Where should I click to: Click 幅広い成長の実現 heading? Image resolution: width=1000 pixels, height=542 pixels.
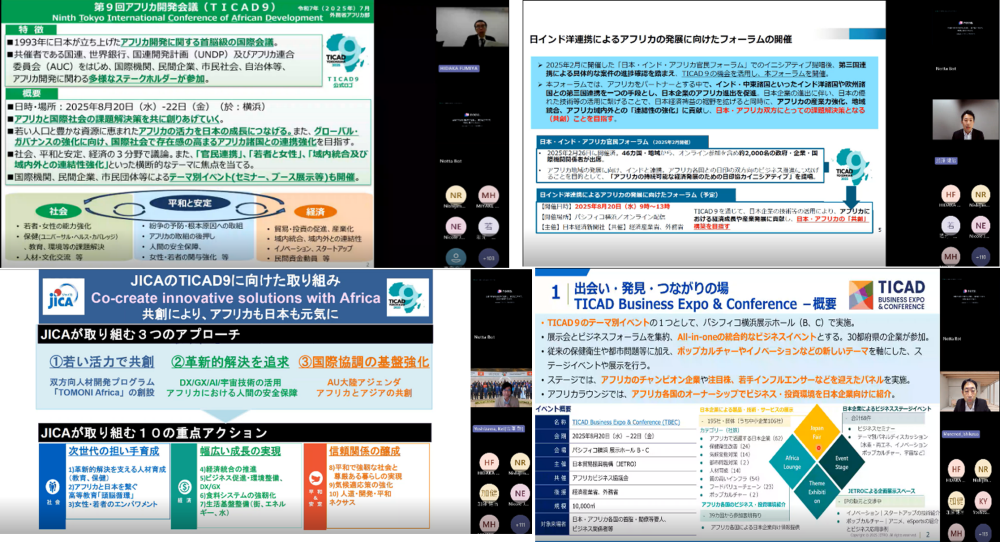240,451
